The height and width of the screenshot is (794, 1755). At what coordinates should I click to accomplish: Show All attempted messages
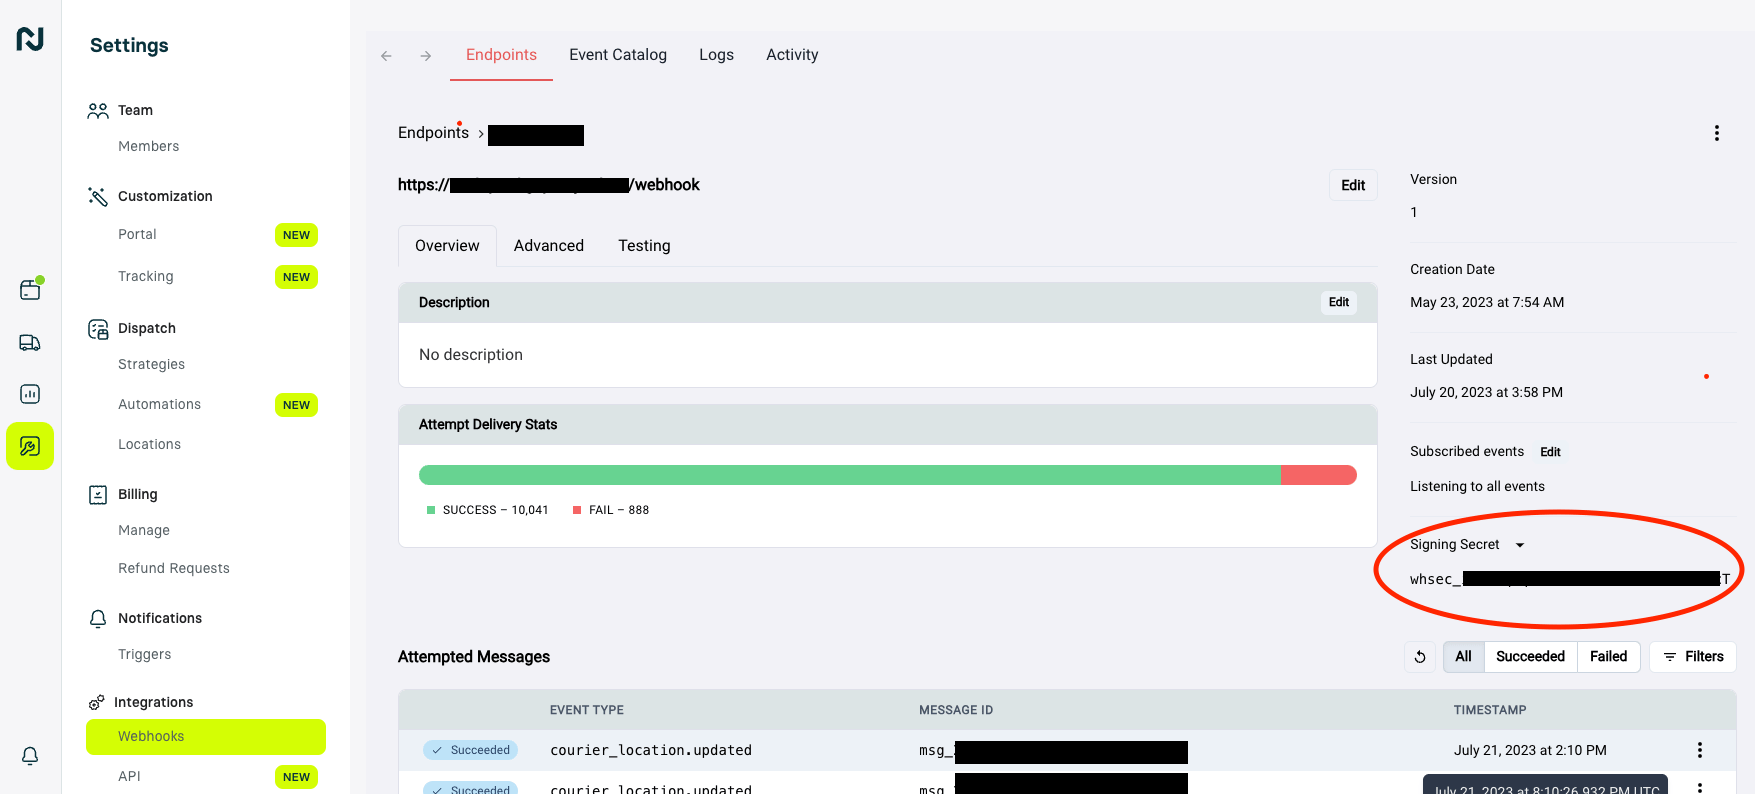1464,657
